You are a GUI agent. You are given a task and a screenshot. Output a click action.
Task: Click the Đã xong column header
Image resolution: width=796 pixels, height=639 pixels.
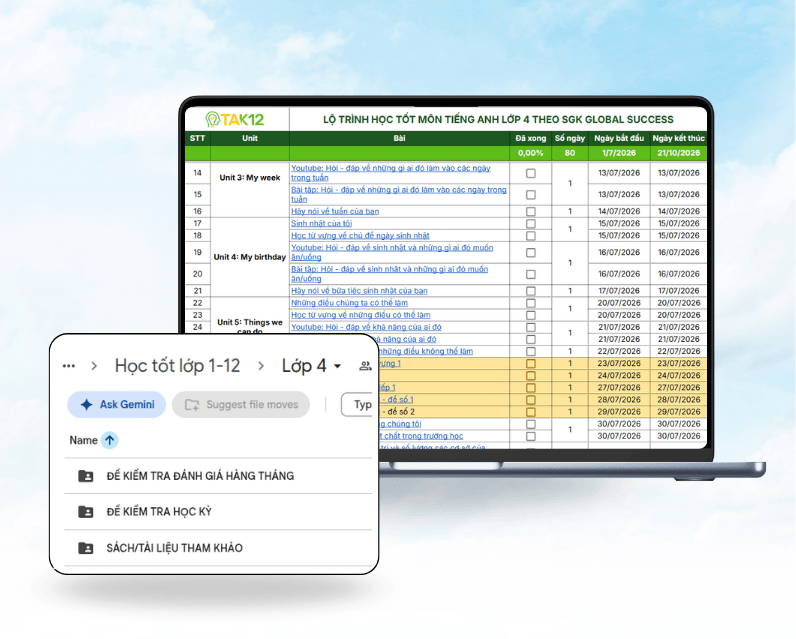pyautogui.click(x=530, y=138)
